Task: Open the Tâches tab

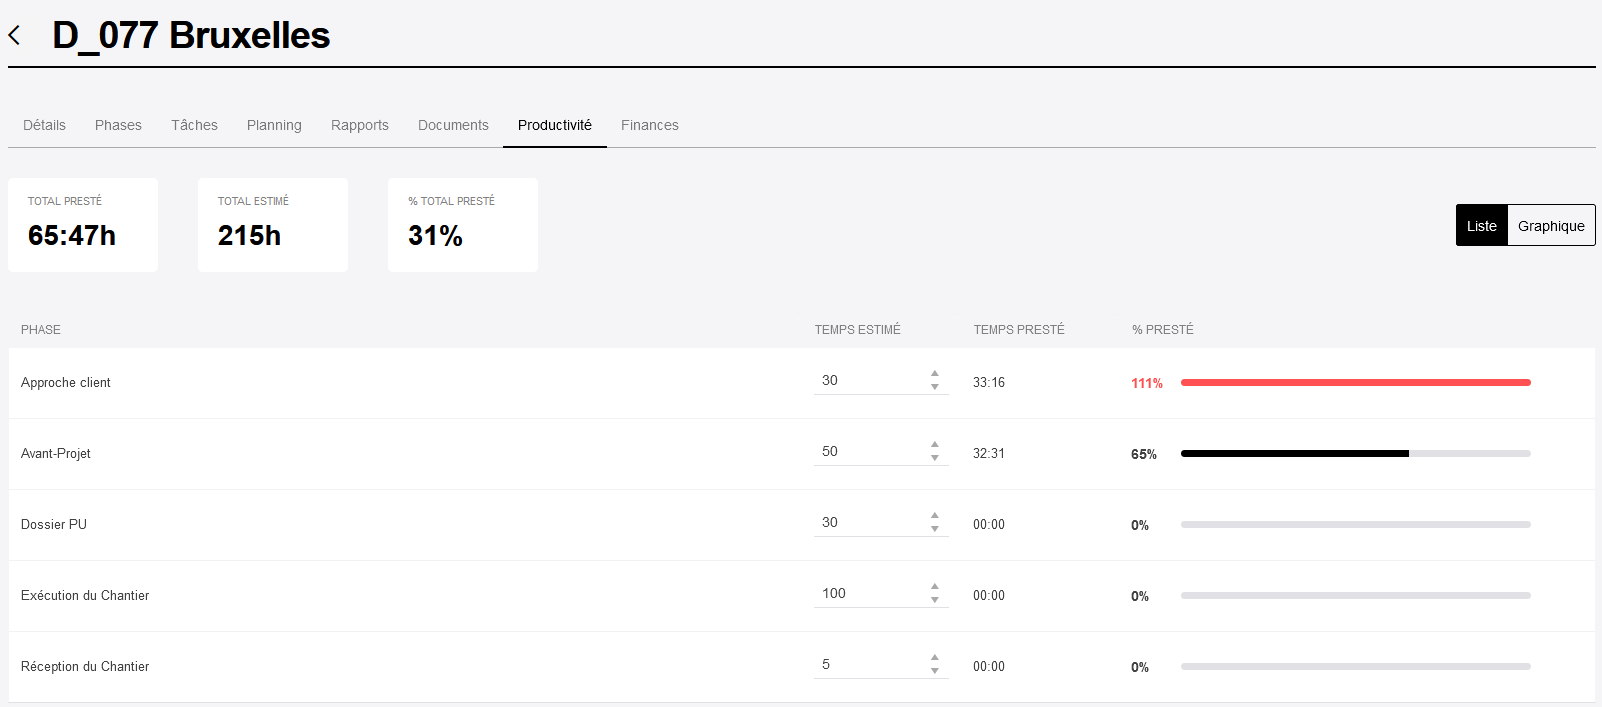Action: click(194, 125)
